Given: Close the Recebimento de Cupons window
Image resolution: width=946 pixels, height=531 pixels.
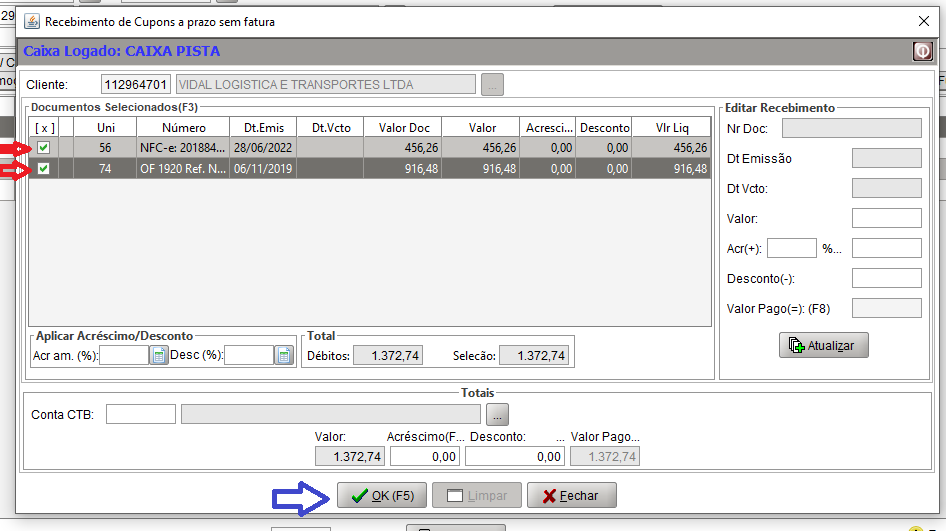Looking at the screenshot, I should [922, 21].
